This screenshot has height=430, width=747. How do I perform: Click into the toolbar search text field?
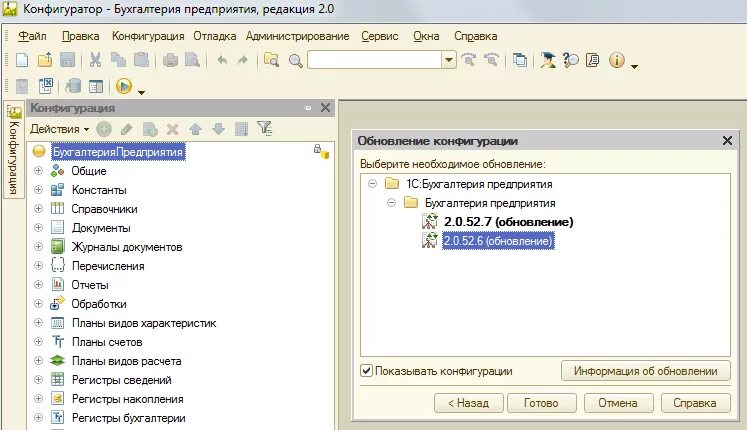[375, 60]
